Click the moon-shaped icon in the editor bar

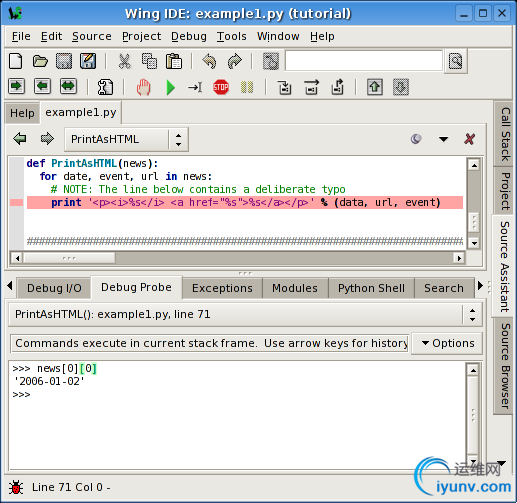pyautogui.click(x=416, y=139)
